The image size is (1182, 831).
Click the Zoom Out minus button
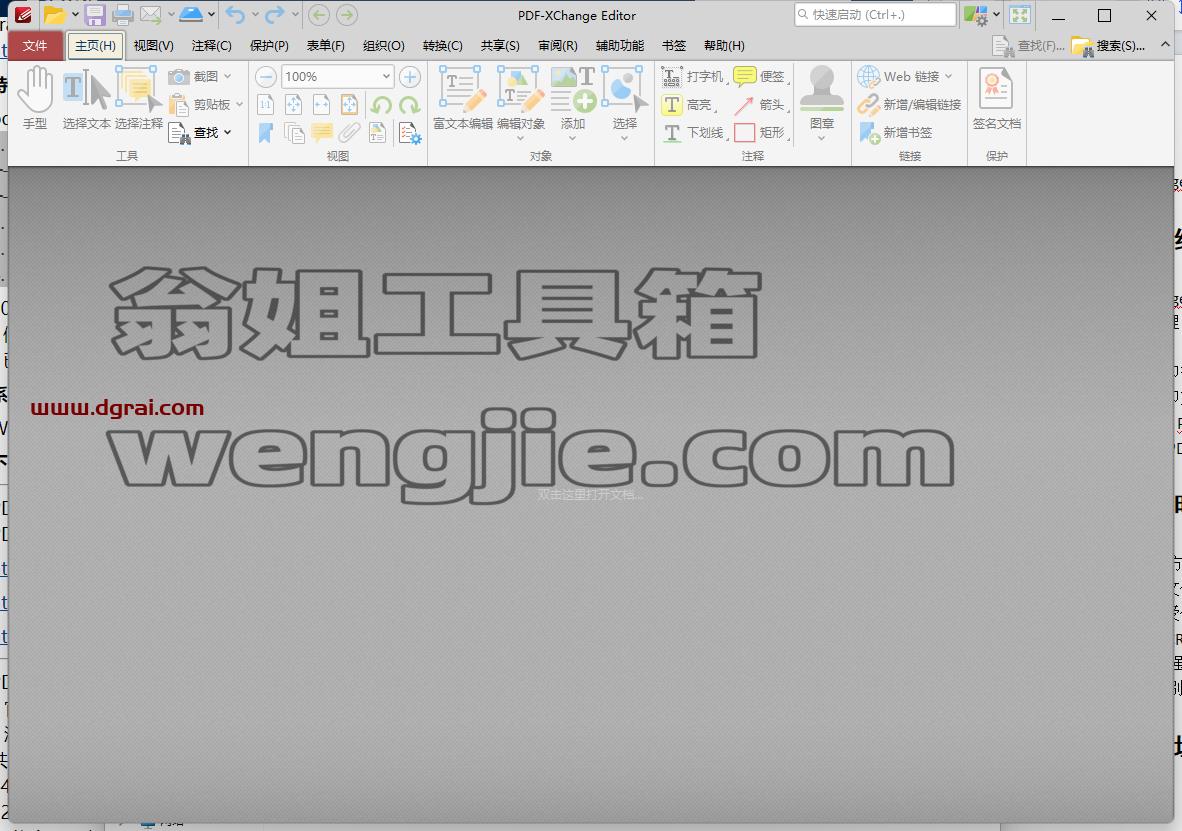click(x=265, y=76)
